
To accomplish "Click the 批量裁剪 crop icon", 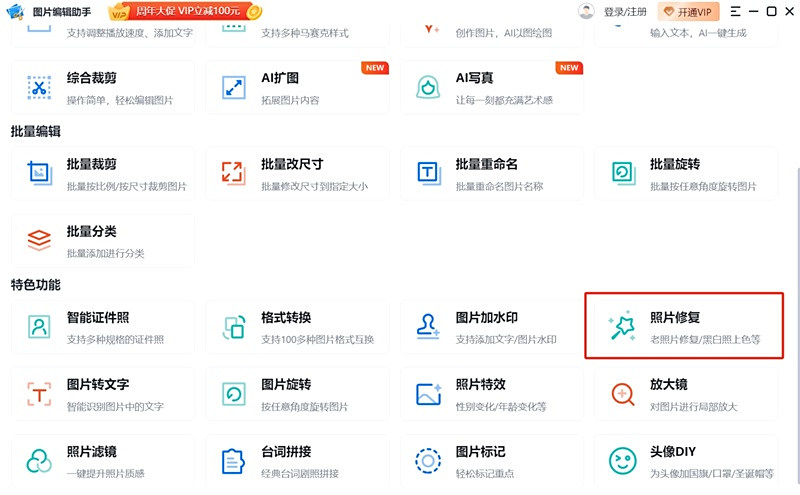I will pyautogui.click(x=39, y=174).
